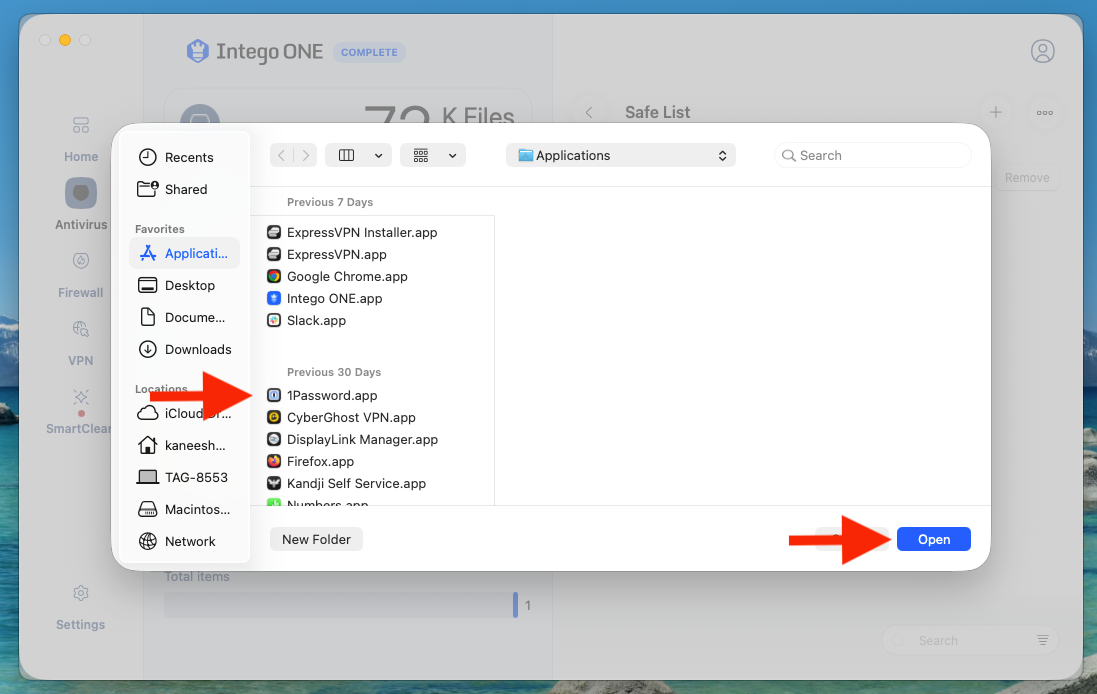The height and width of the screenshot is (694, 1097).
Task: Click the Numbers.app row
Action: tap(372, 502)
